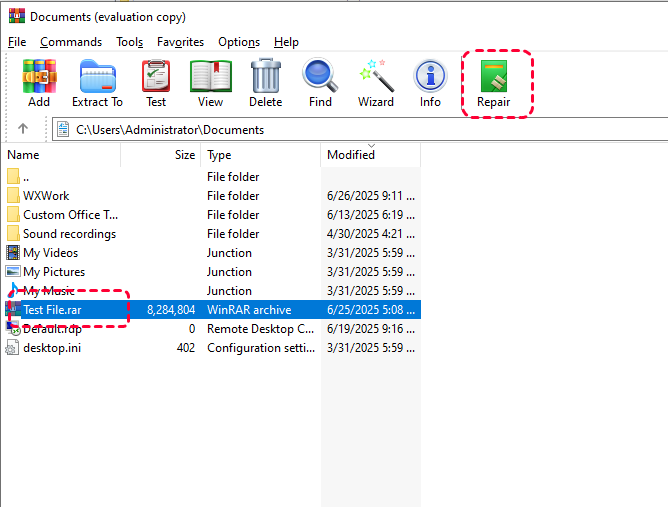Click the Configuration setti... type cell
668x507 pixels.
pyautogui.click(x=261, y=348)
